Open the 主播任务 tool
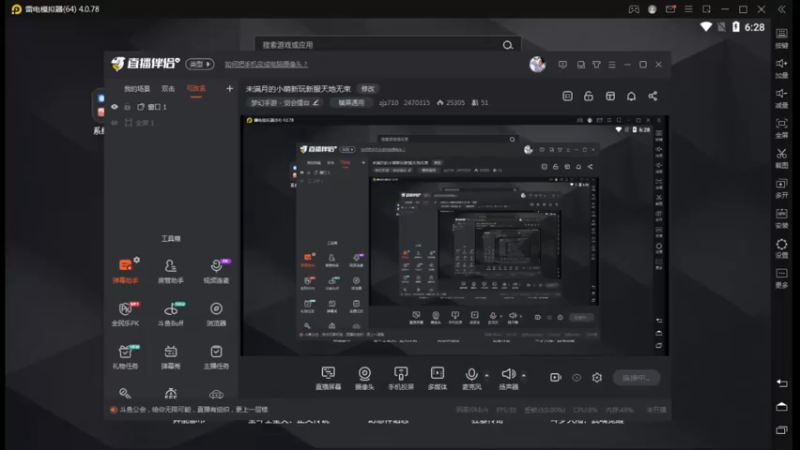Screen dimensions: 800x450 click(x=216, y=357)
